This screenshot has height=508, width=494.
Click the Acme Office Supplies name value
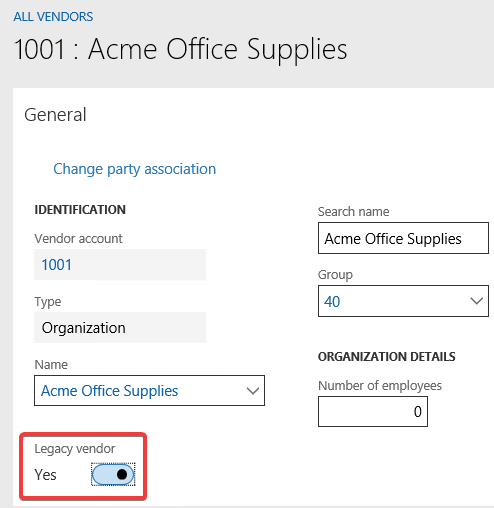(x=109, y=391)
